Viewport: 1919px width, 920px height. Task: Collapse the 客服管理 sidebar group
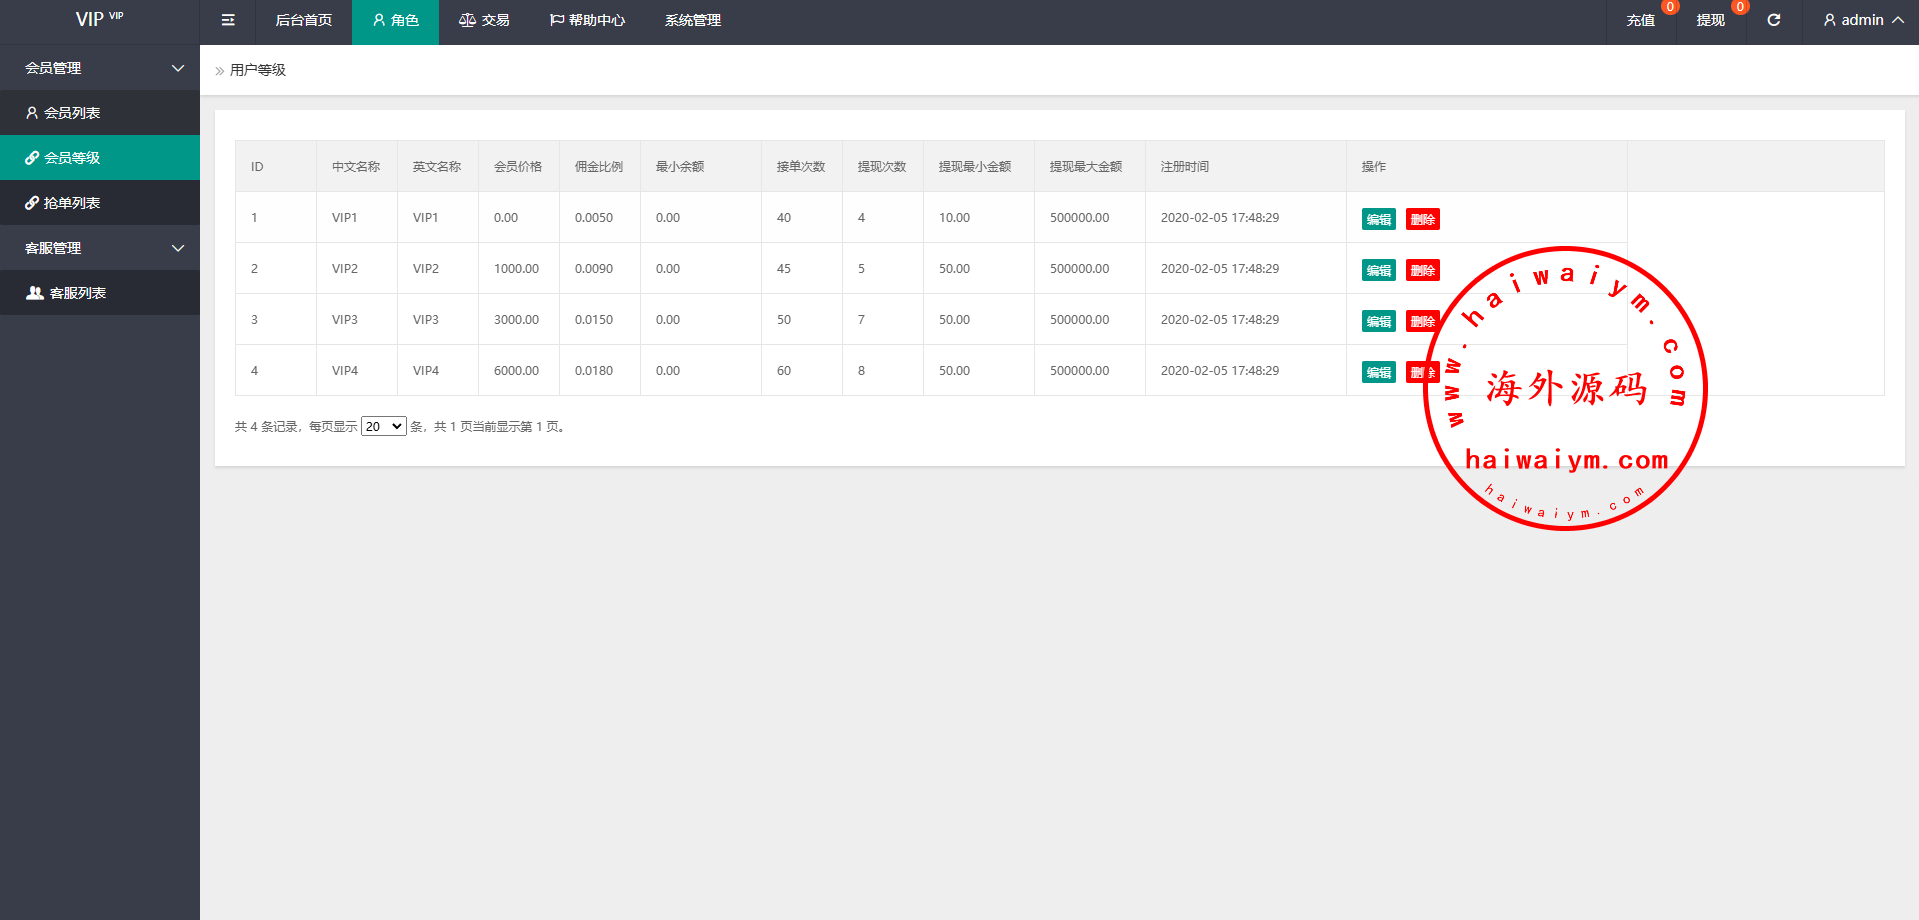click(100, 248)
